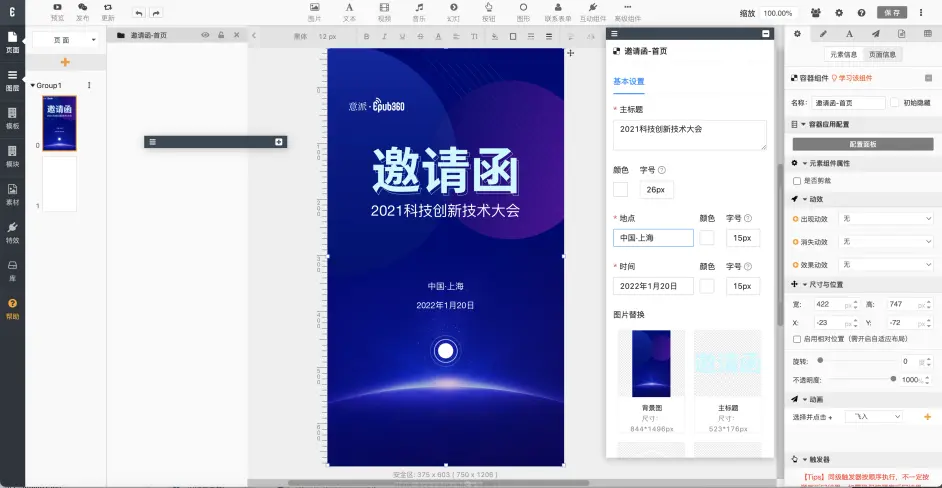Toggle the lock on 邀请函-首页 layer

tap(221, 35)
